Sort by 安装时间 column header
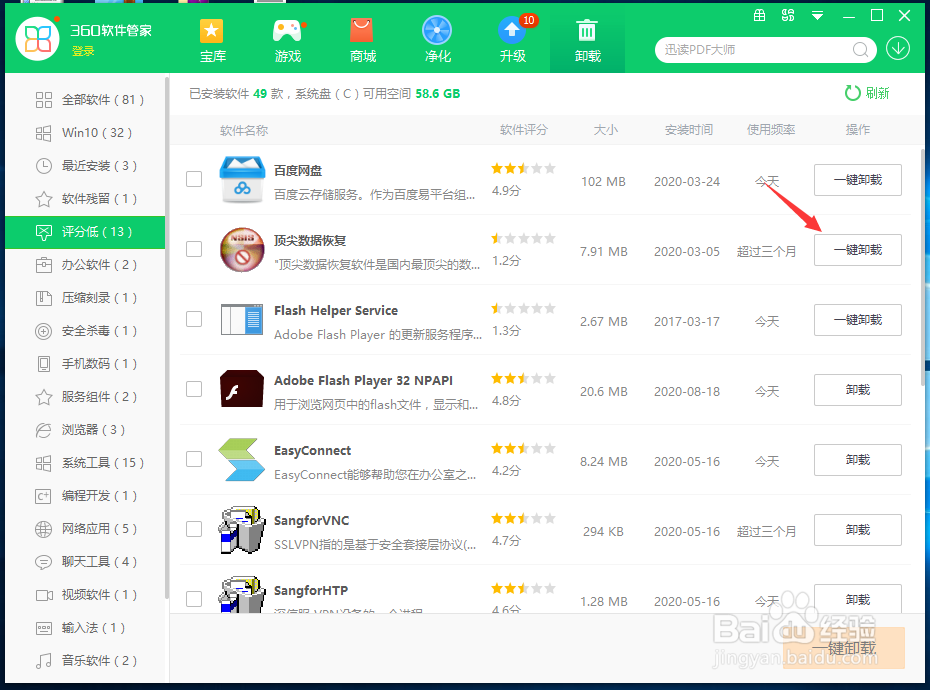The height and width of the screenshot is (690, 930). pyautogui.click(x=689, y=130)
